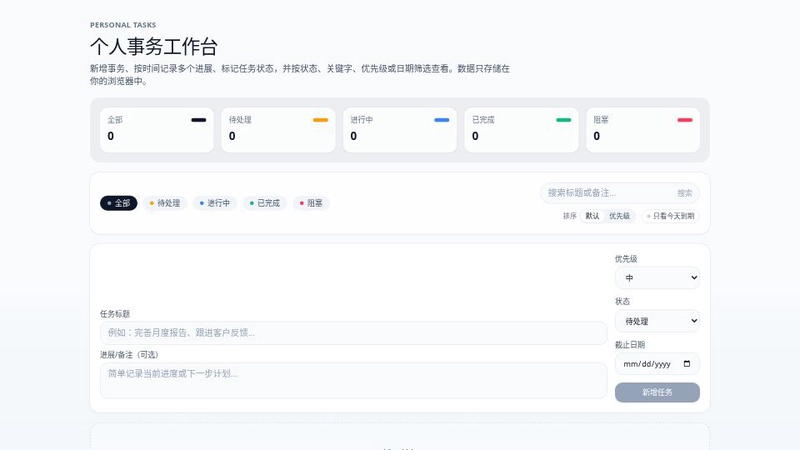Click the red indicator on 阻塞 card
Viewport: 800px width, 450px height.
685,120
